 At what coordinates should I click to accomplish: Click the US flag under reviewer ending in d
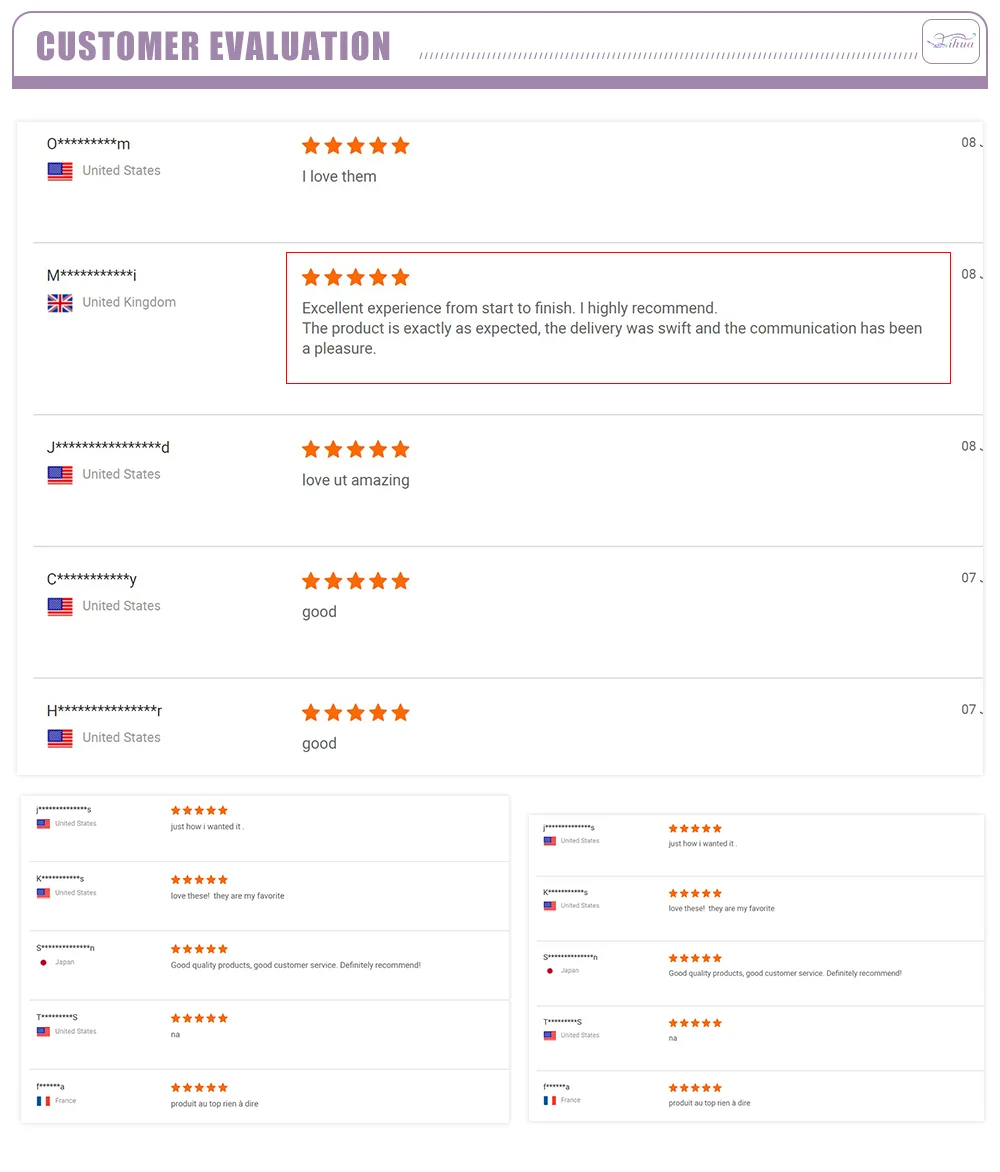coord(60,475)
